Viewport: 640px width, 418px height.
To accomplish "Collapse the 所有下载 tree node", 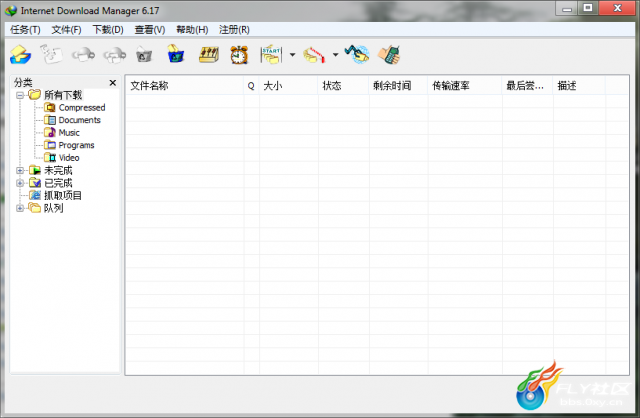I will pos(20,96).
